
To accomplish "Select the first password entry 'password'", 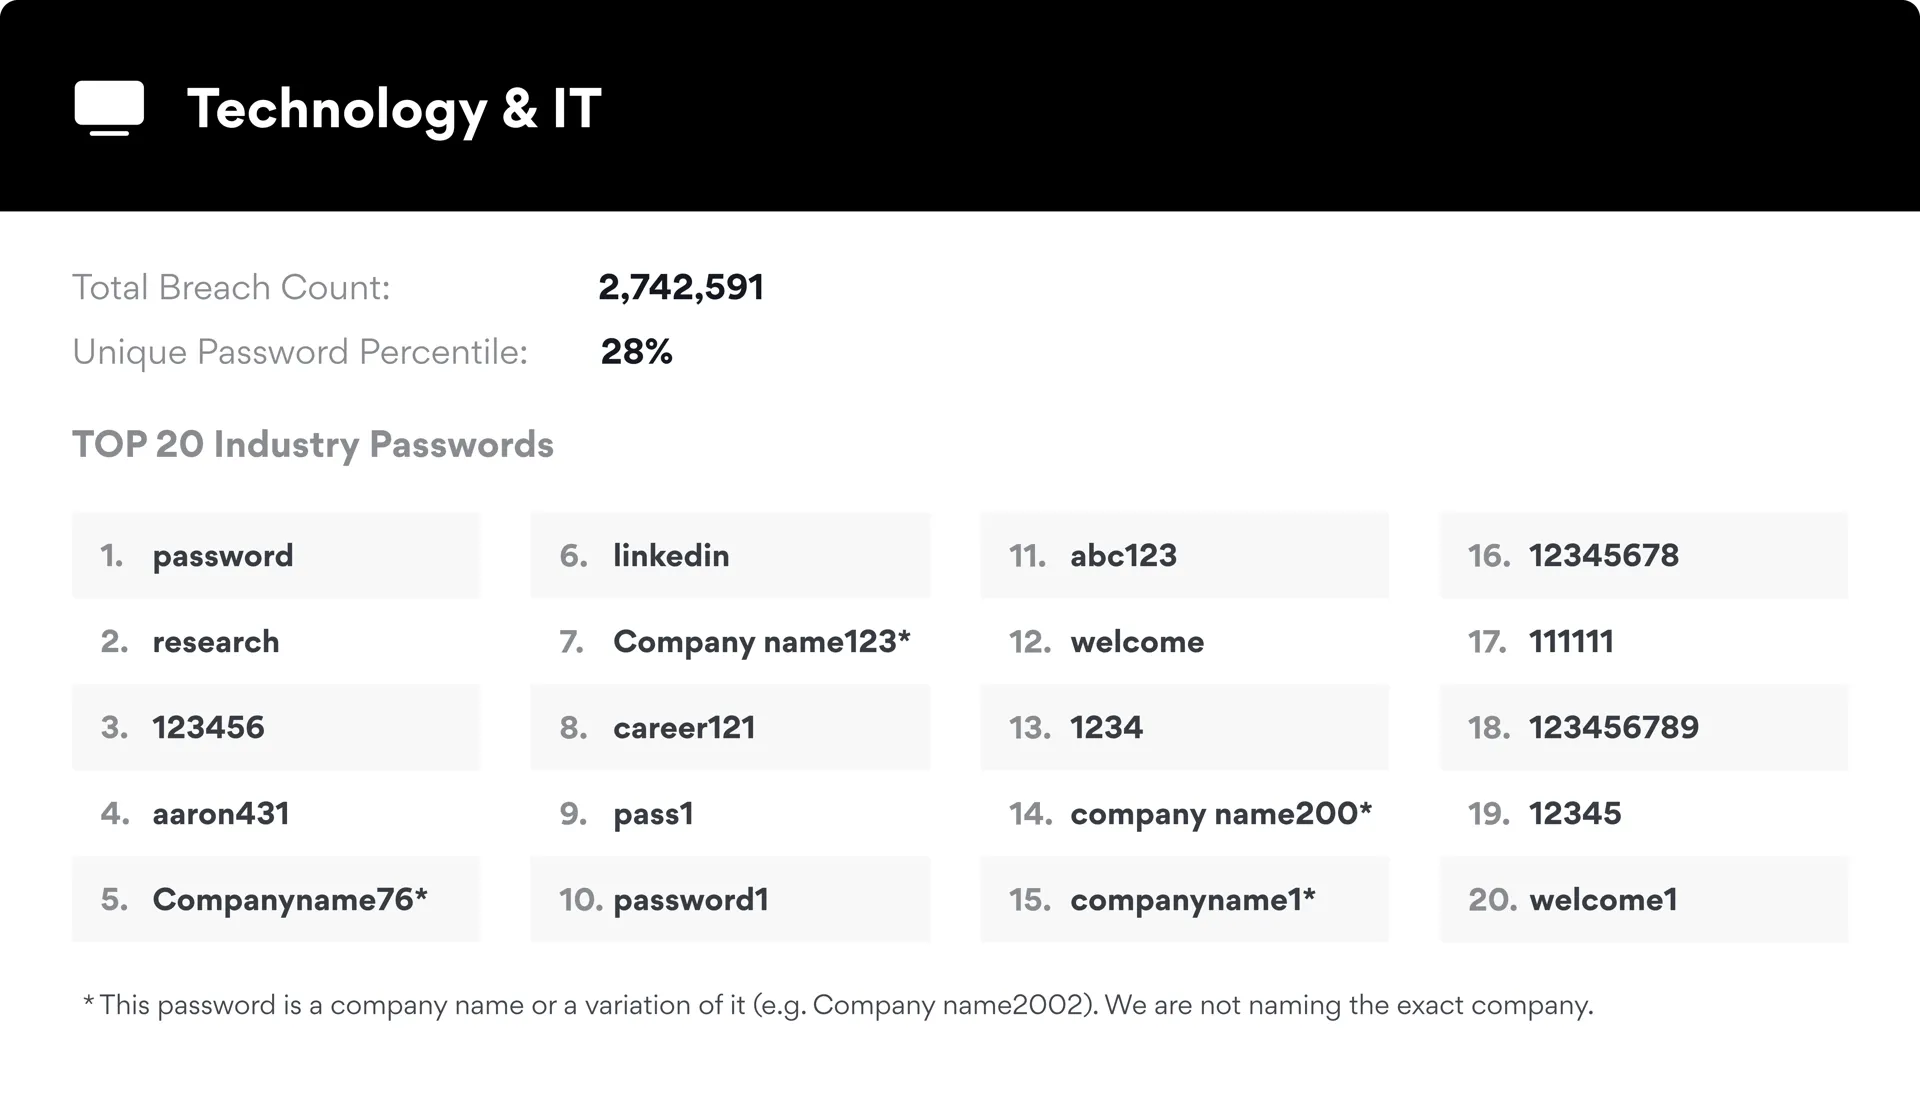I will coord(222,556).
